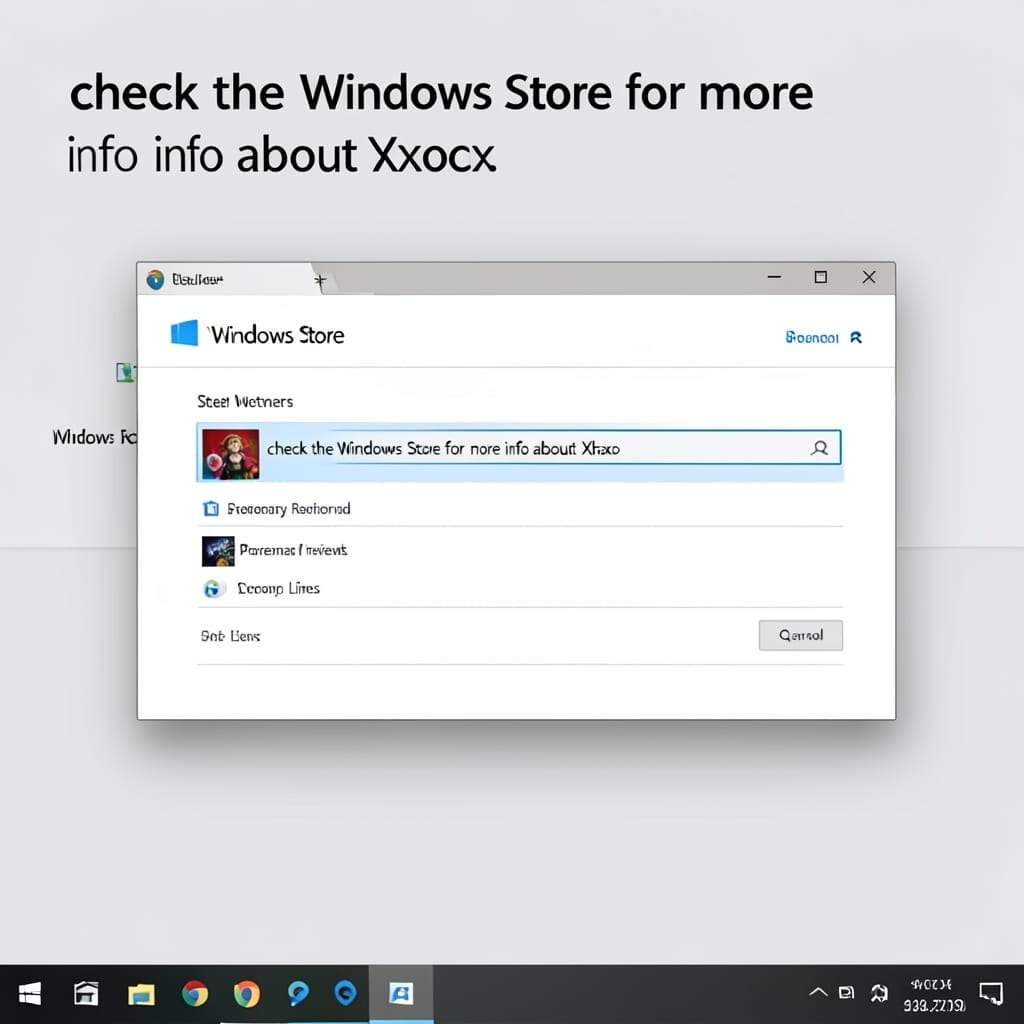The width and height of the screenshot is (1024, 1024).
Task: Show hidden system tray icons chevron
Action: pyautogui.click(x=818, y=993)
